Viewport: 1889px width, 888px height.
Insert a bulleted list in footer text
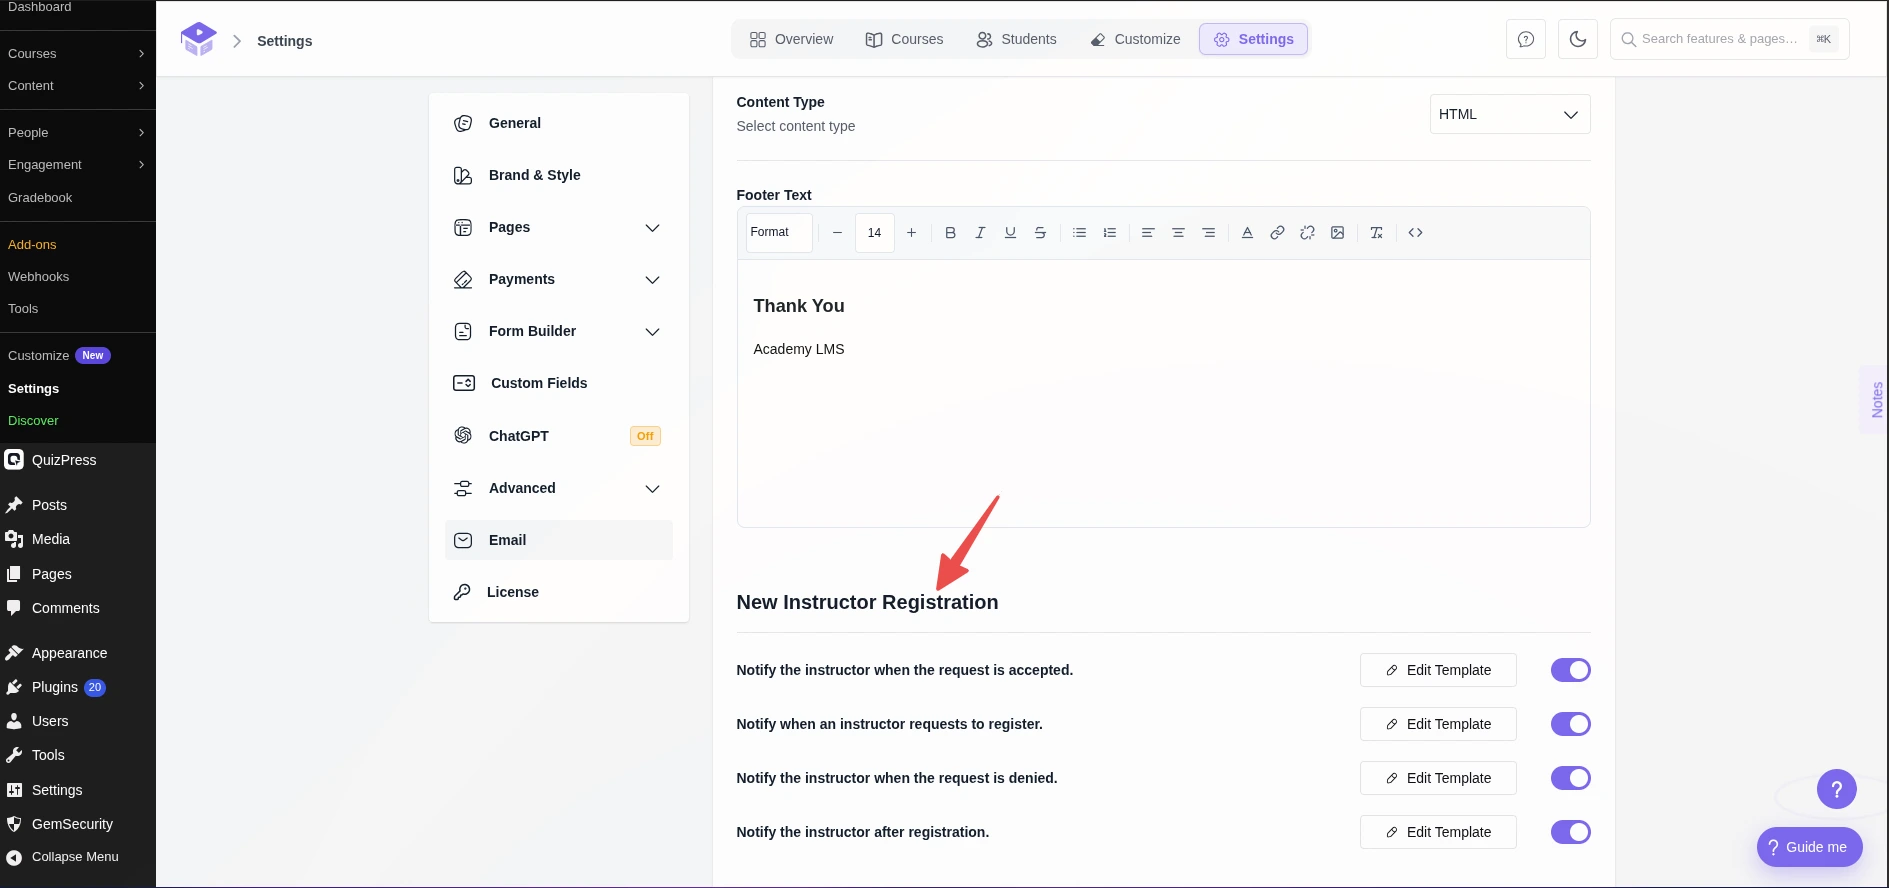(x=1079, y=233)
